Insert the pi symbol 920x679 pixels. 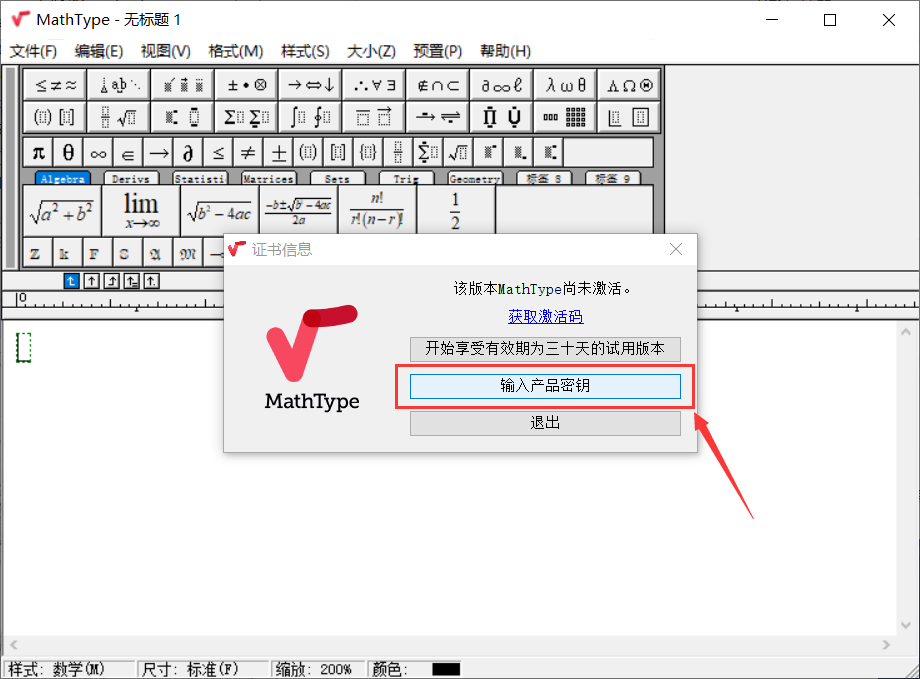(38, 152)
